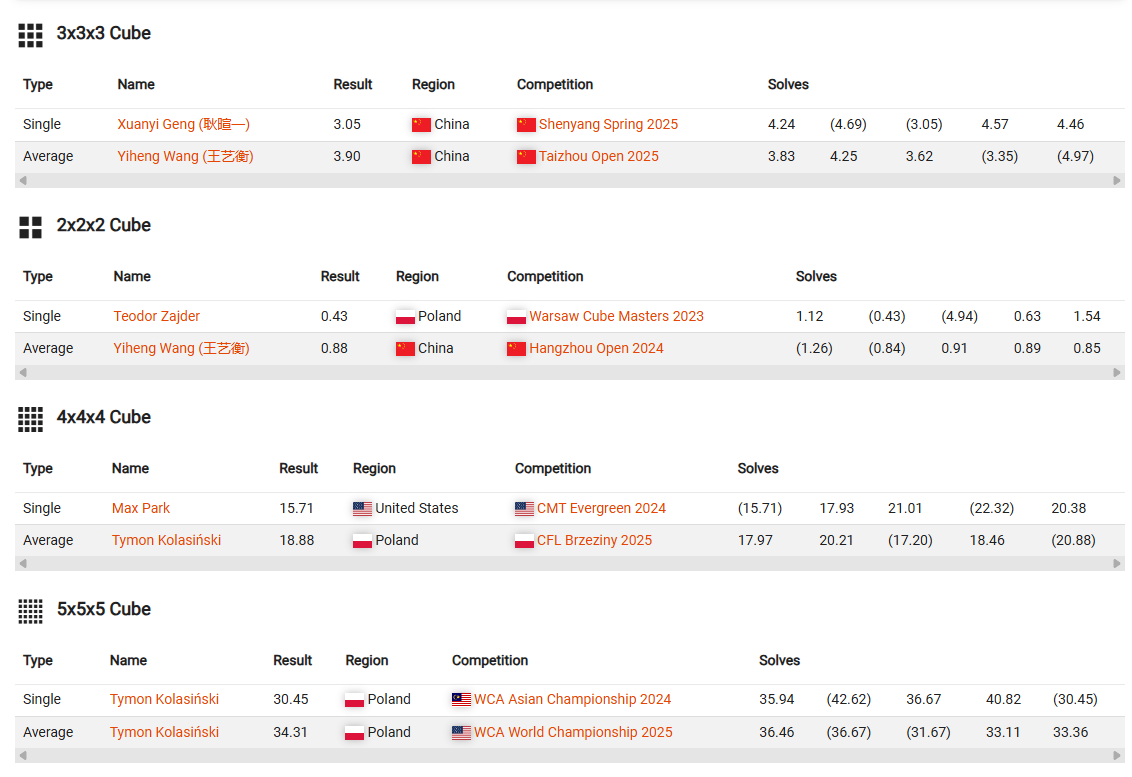Click the 4x4x4 Cube heading
The image size is (1132, 777).
pos(103,417)
